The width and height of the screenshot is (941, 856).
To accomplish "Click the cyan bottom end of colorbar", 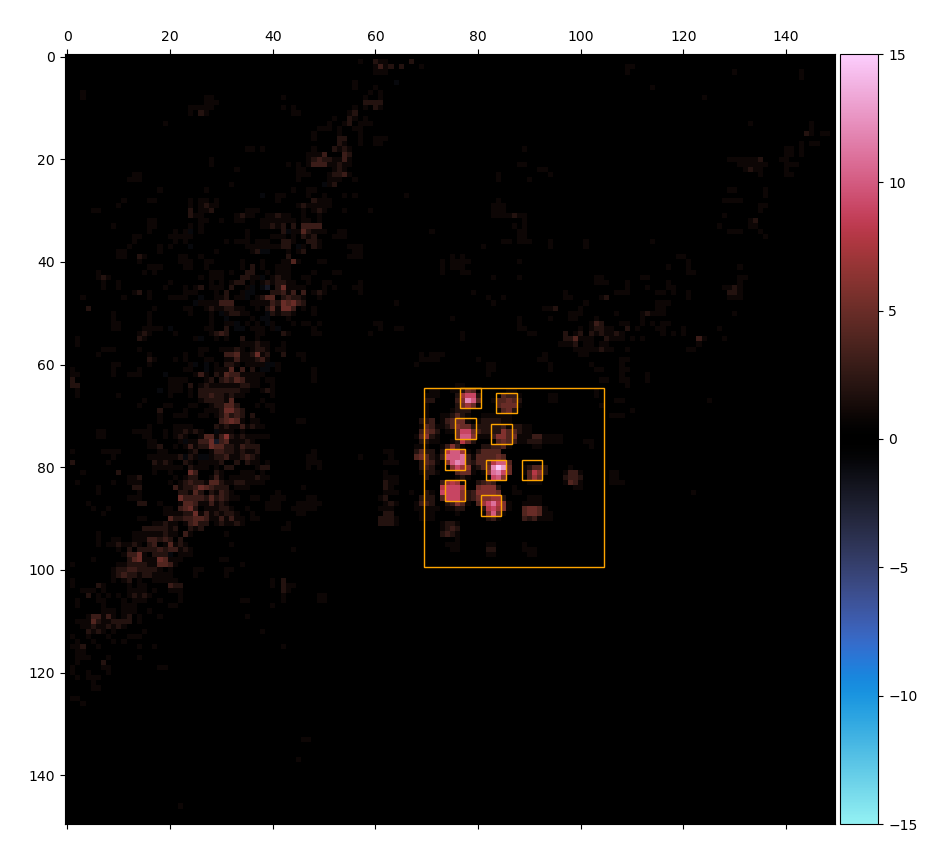I will pos(858,819).
